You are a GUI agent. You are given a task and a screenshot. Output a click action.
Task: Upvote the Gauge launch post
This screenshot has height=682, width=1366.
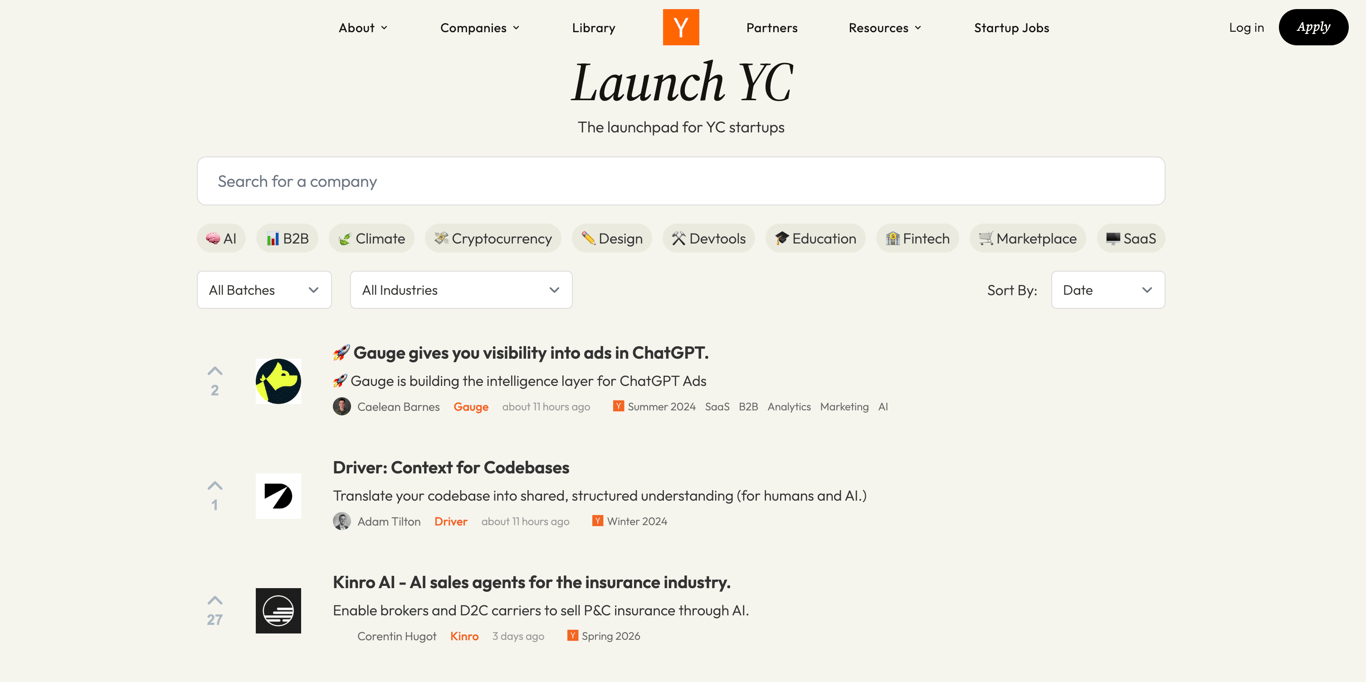(215, 371)
